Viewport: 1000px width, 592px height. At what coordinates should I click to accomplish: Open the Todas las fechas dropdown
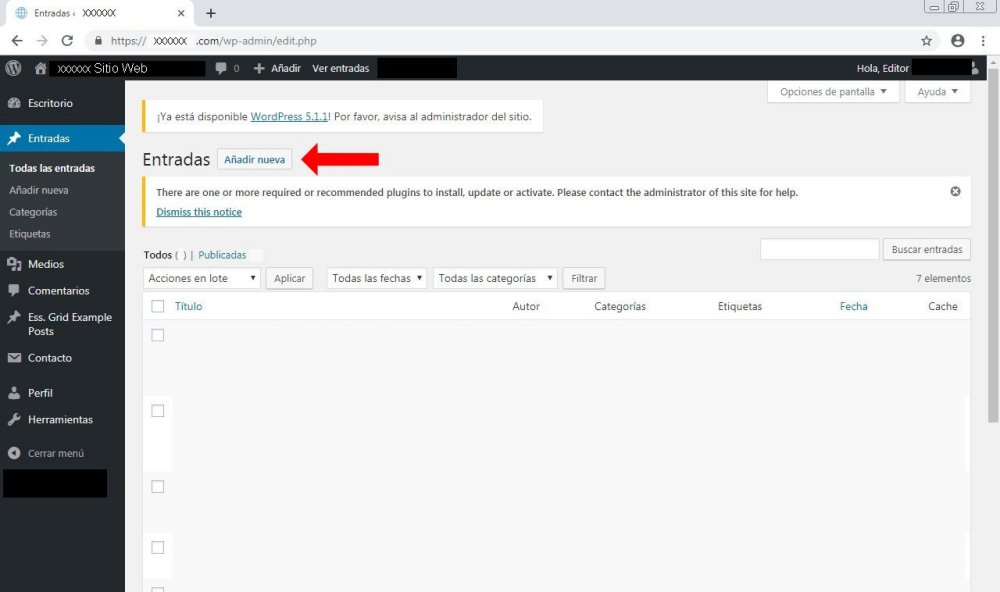click(x=378, y=278)
